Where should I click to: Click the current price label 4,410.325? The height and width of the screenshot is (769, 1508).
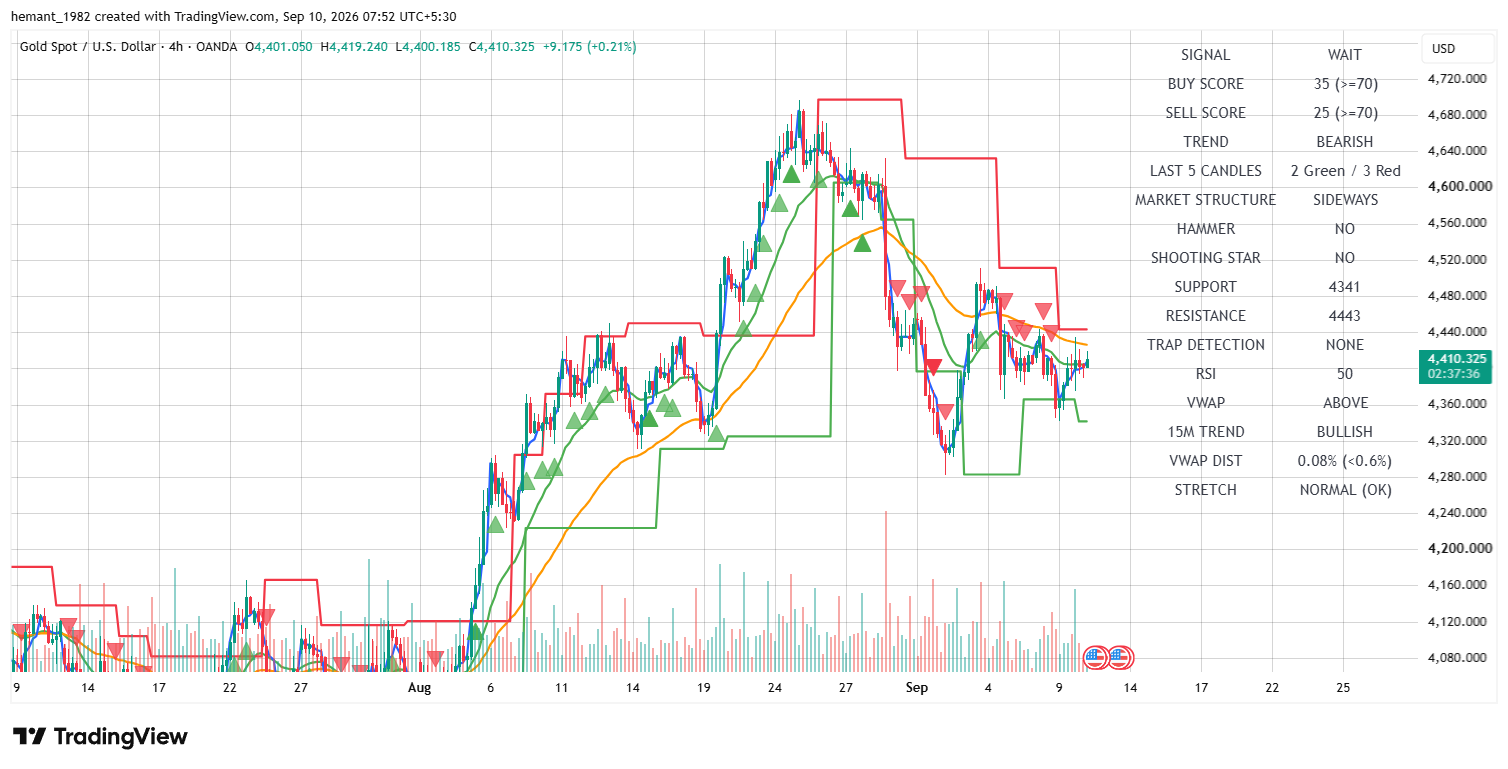tap(1456, 358)
